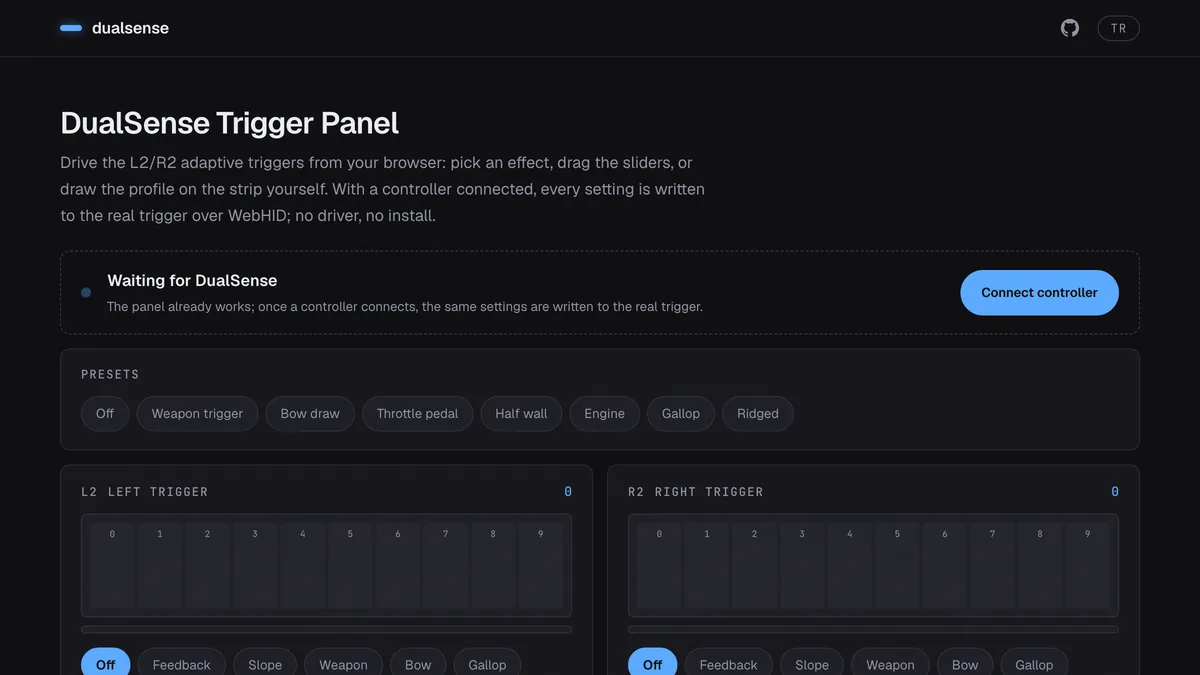The image size is (1200, 675).
Task: Select Gallop mode for L2 left trigger
Action: point(487,663)
